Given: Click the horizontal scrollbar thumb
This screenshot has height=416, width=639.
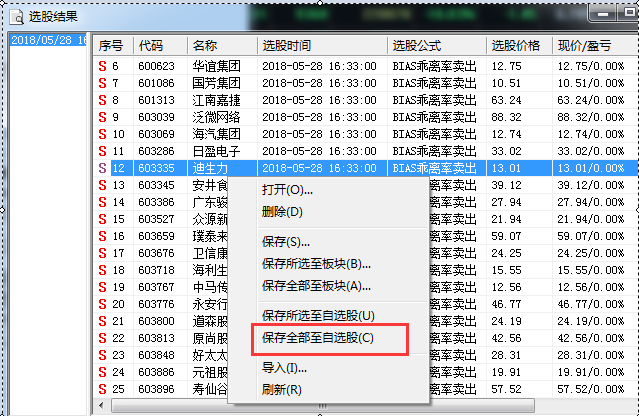Looking at the screenshot, I should (x=323, y=406).
